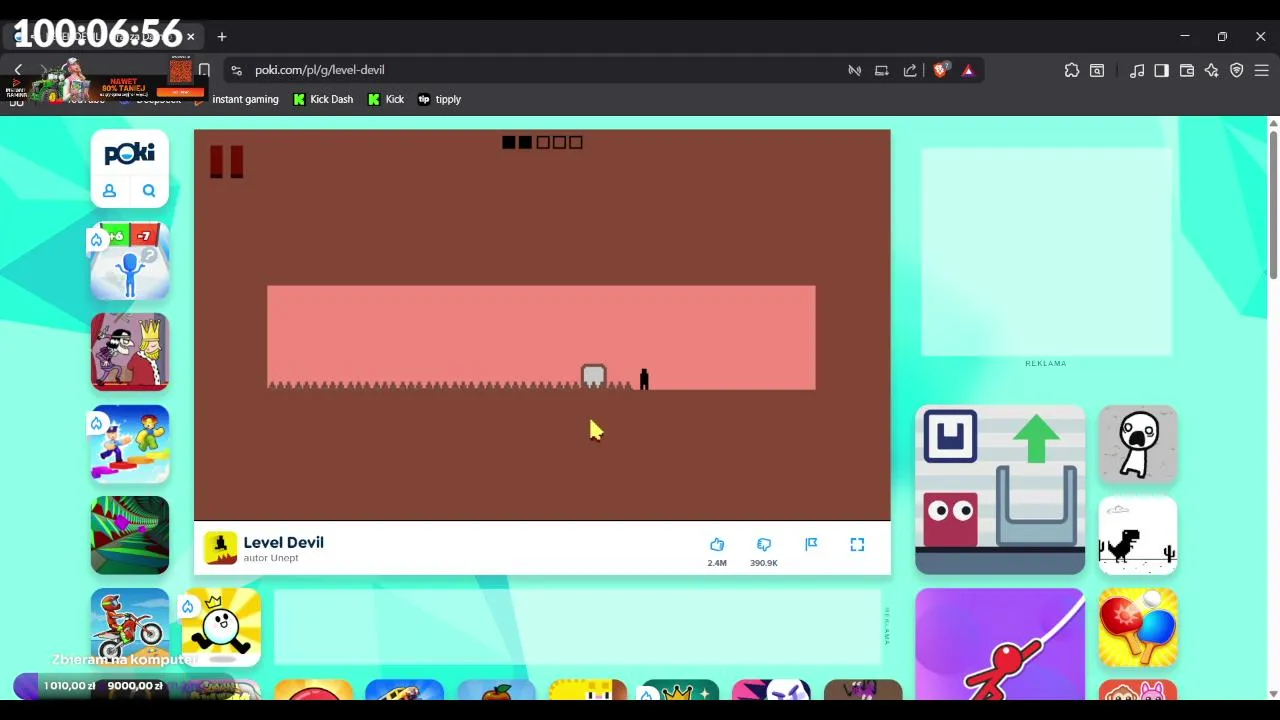Open Kick Dash bookmark
The image size is (1280, 720).
tap(323, 99)
